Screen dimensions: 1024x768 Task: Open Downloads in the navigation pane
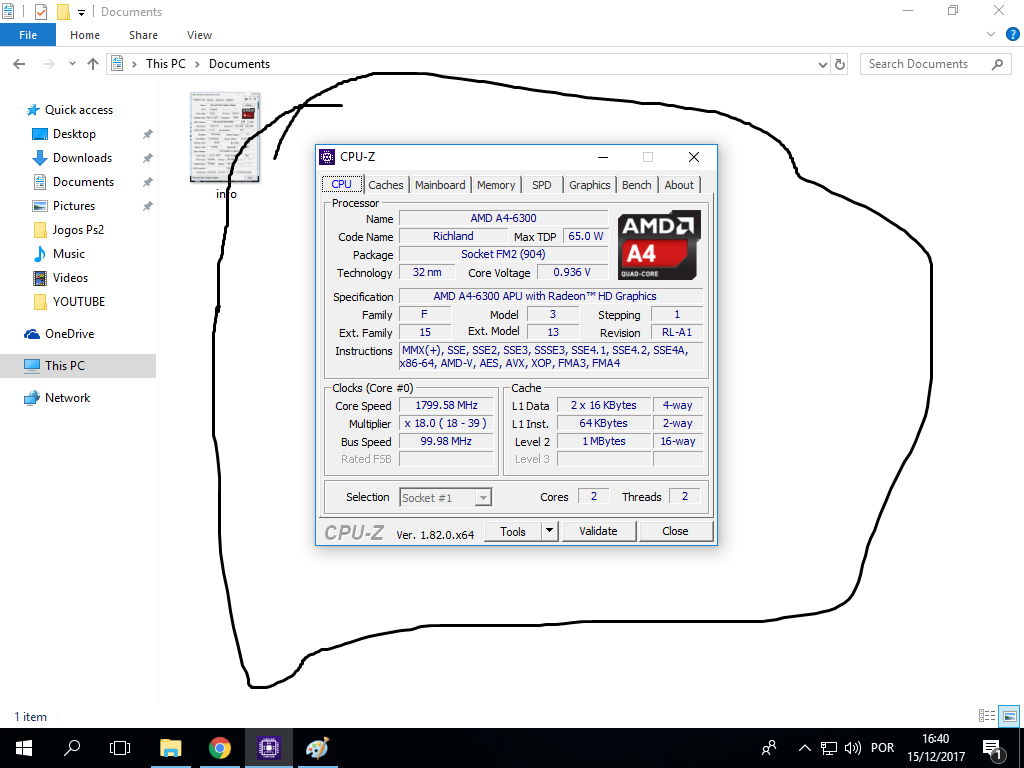pos(82,158)
